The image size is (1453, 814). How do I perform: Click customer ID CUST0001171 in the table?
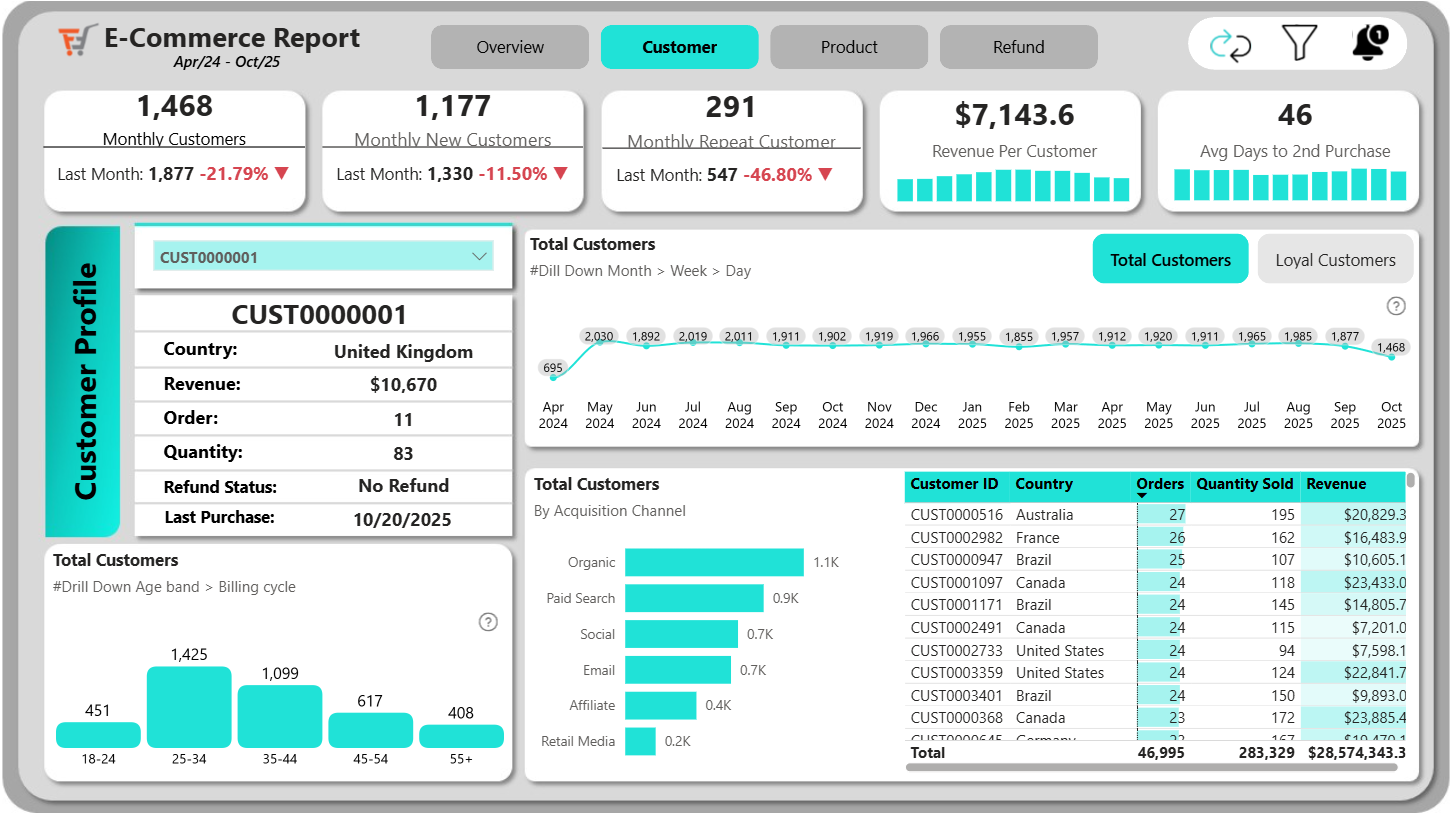click(x=955, y=605)
